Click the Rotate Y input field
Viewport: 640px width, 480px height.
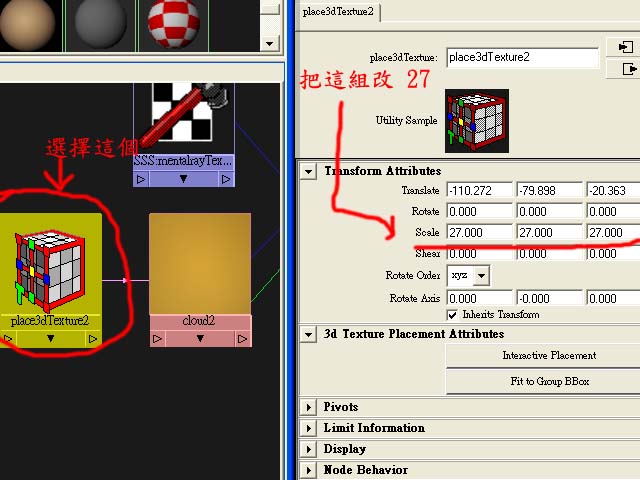coord(549,211)
